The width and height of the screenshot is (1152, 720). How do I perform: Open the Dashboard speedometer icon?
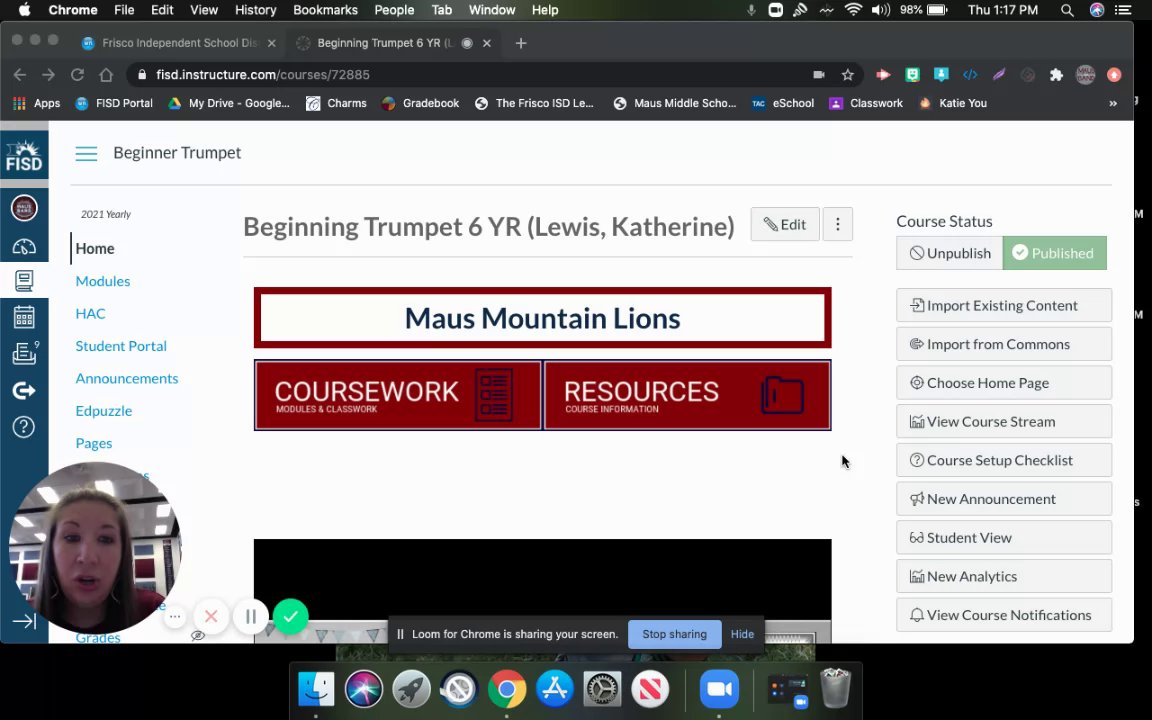coord(24,246)
